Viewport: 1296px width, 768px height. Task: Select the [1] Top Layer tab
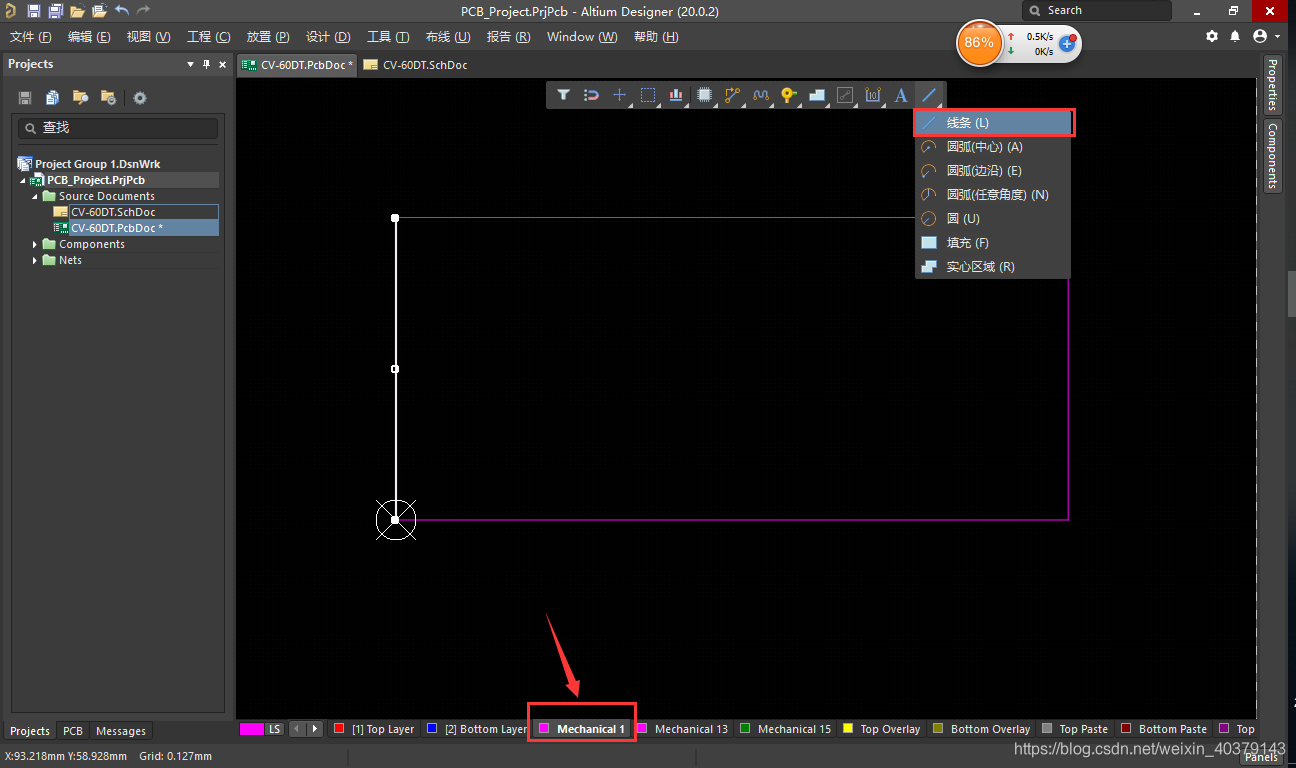(373, 729)
